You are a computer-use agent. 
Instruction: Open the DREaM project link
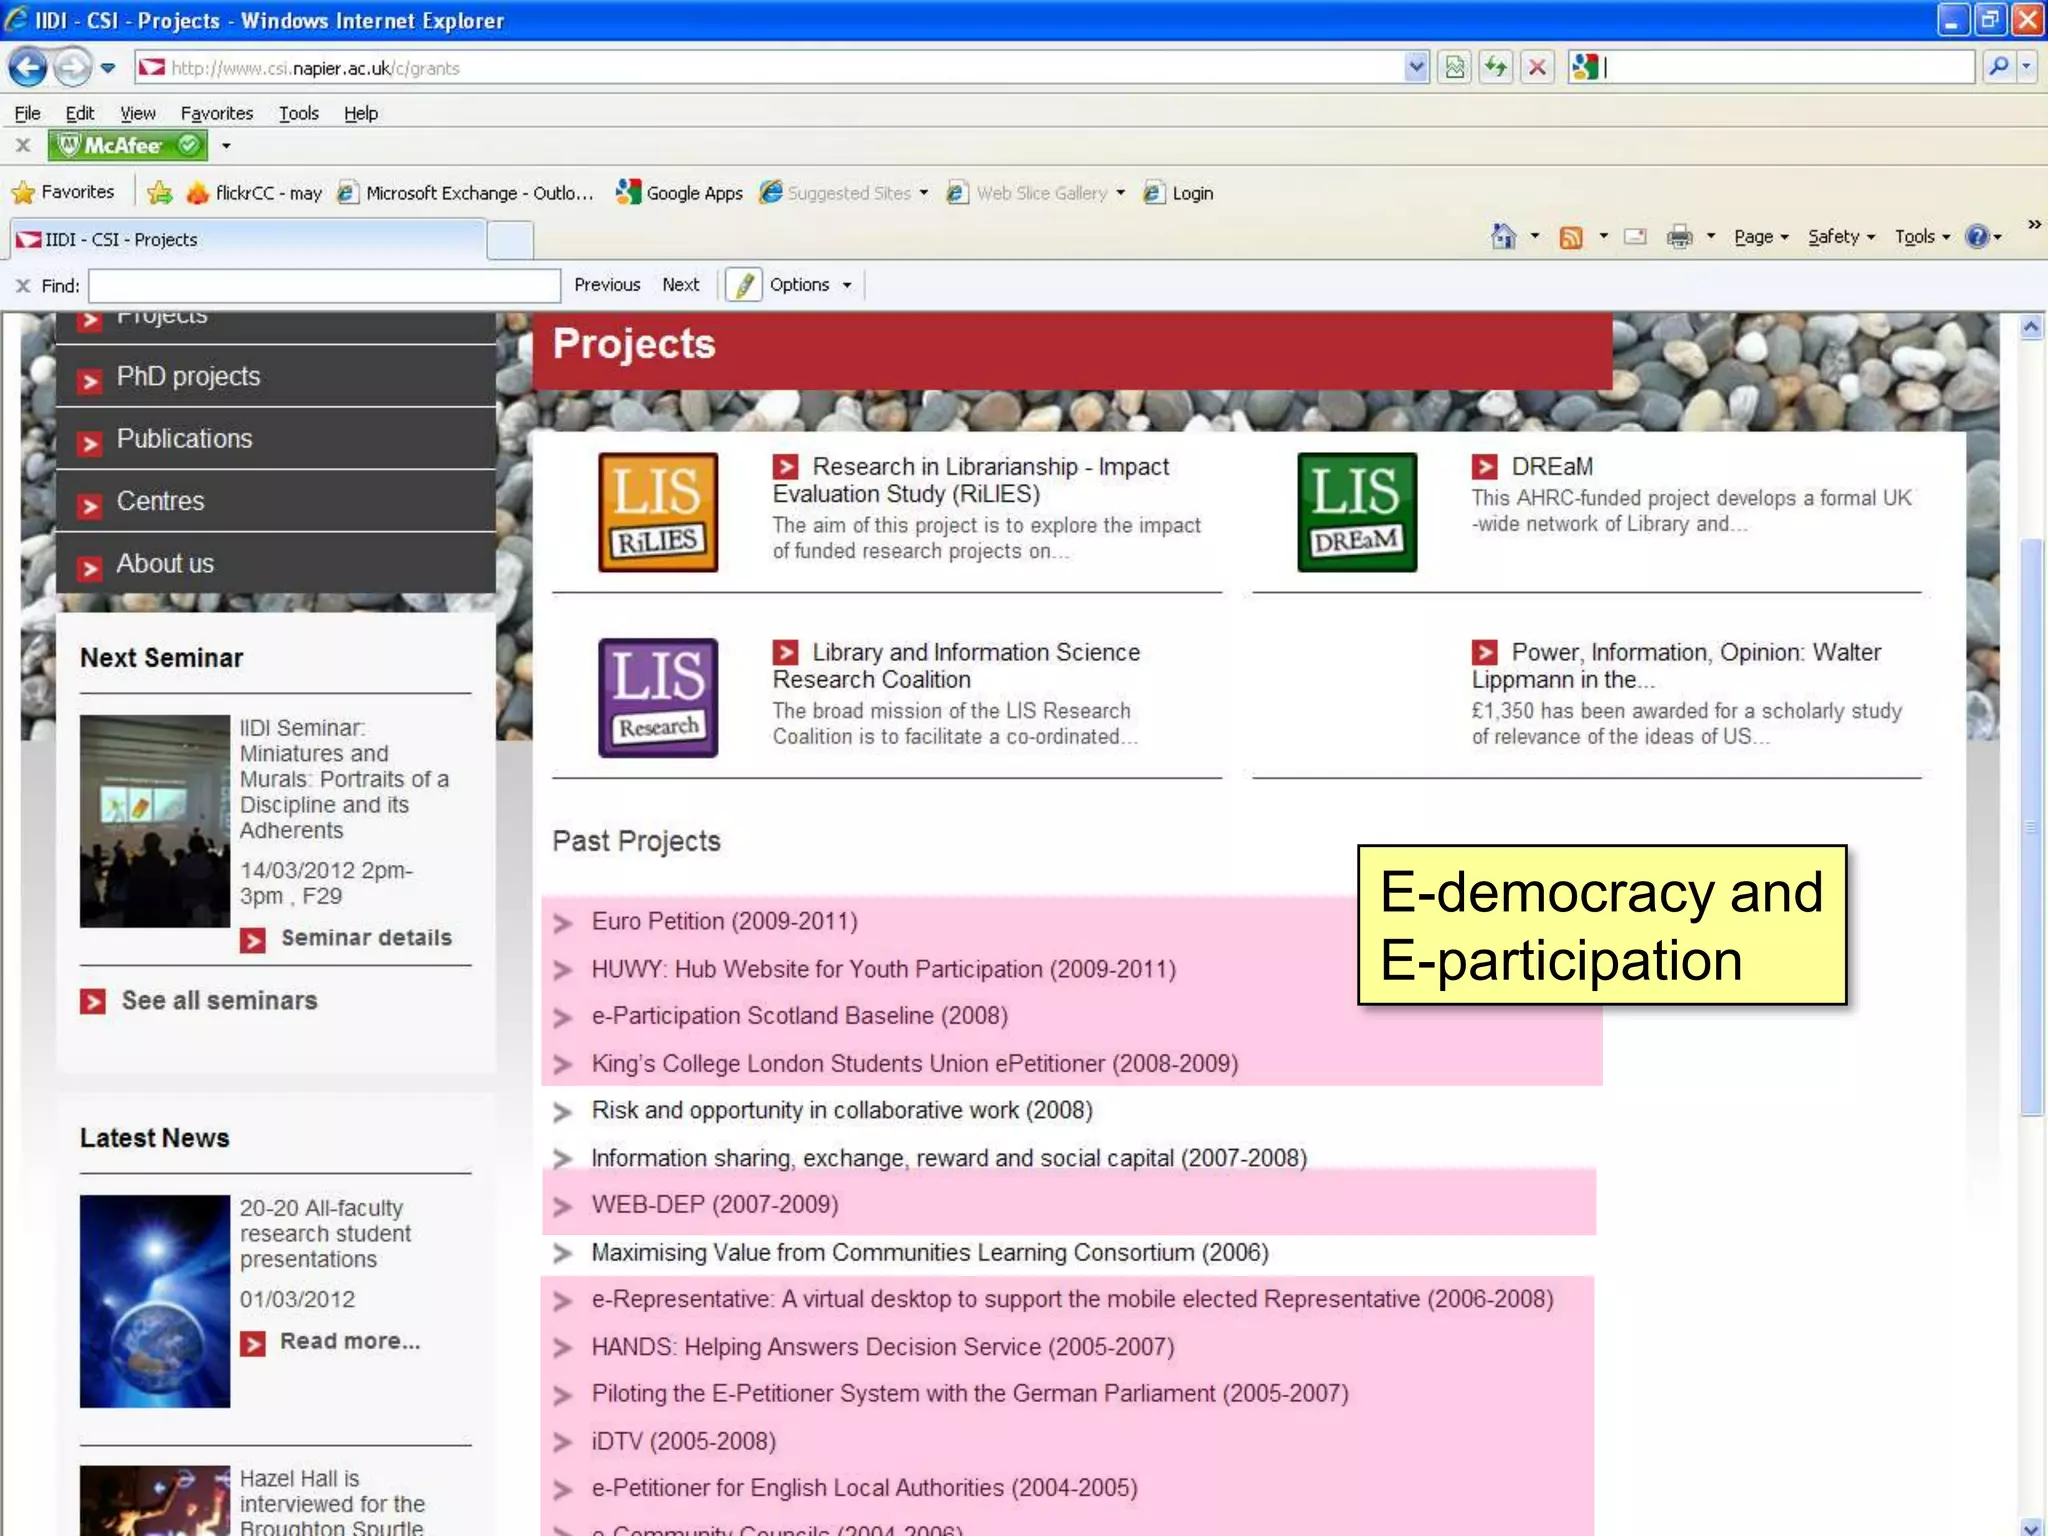click(1552, 467)
